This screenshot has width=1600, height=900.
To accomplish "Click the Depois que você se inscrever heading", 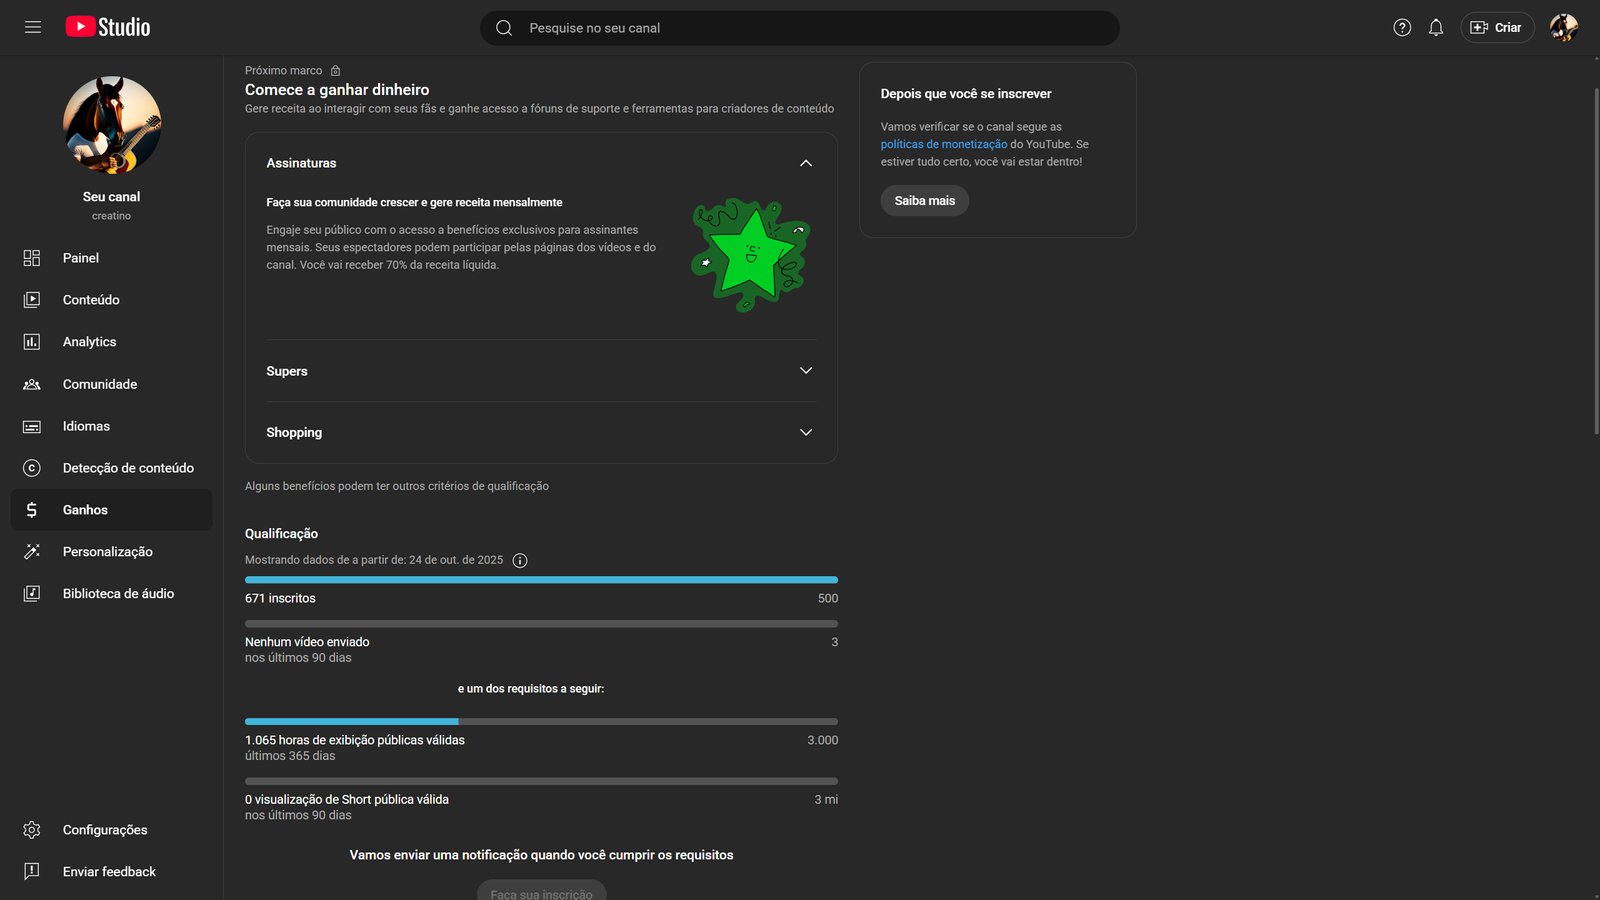I will pyautogui.click(x=966, y=94).
